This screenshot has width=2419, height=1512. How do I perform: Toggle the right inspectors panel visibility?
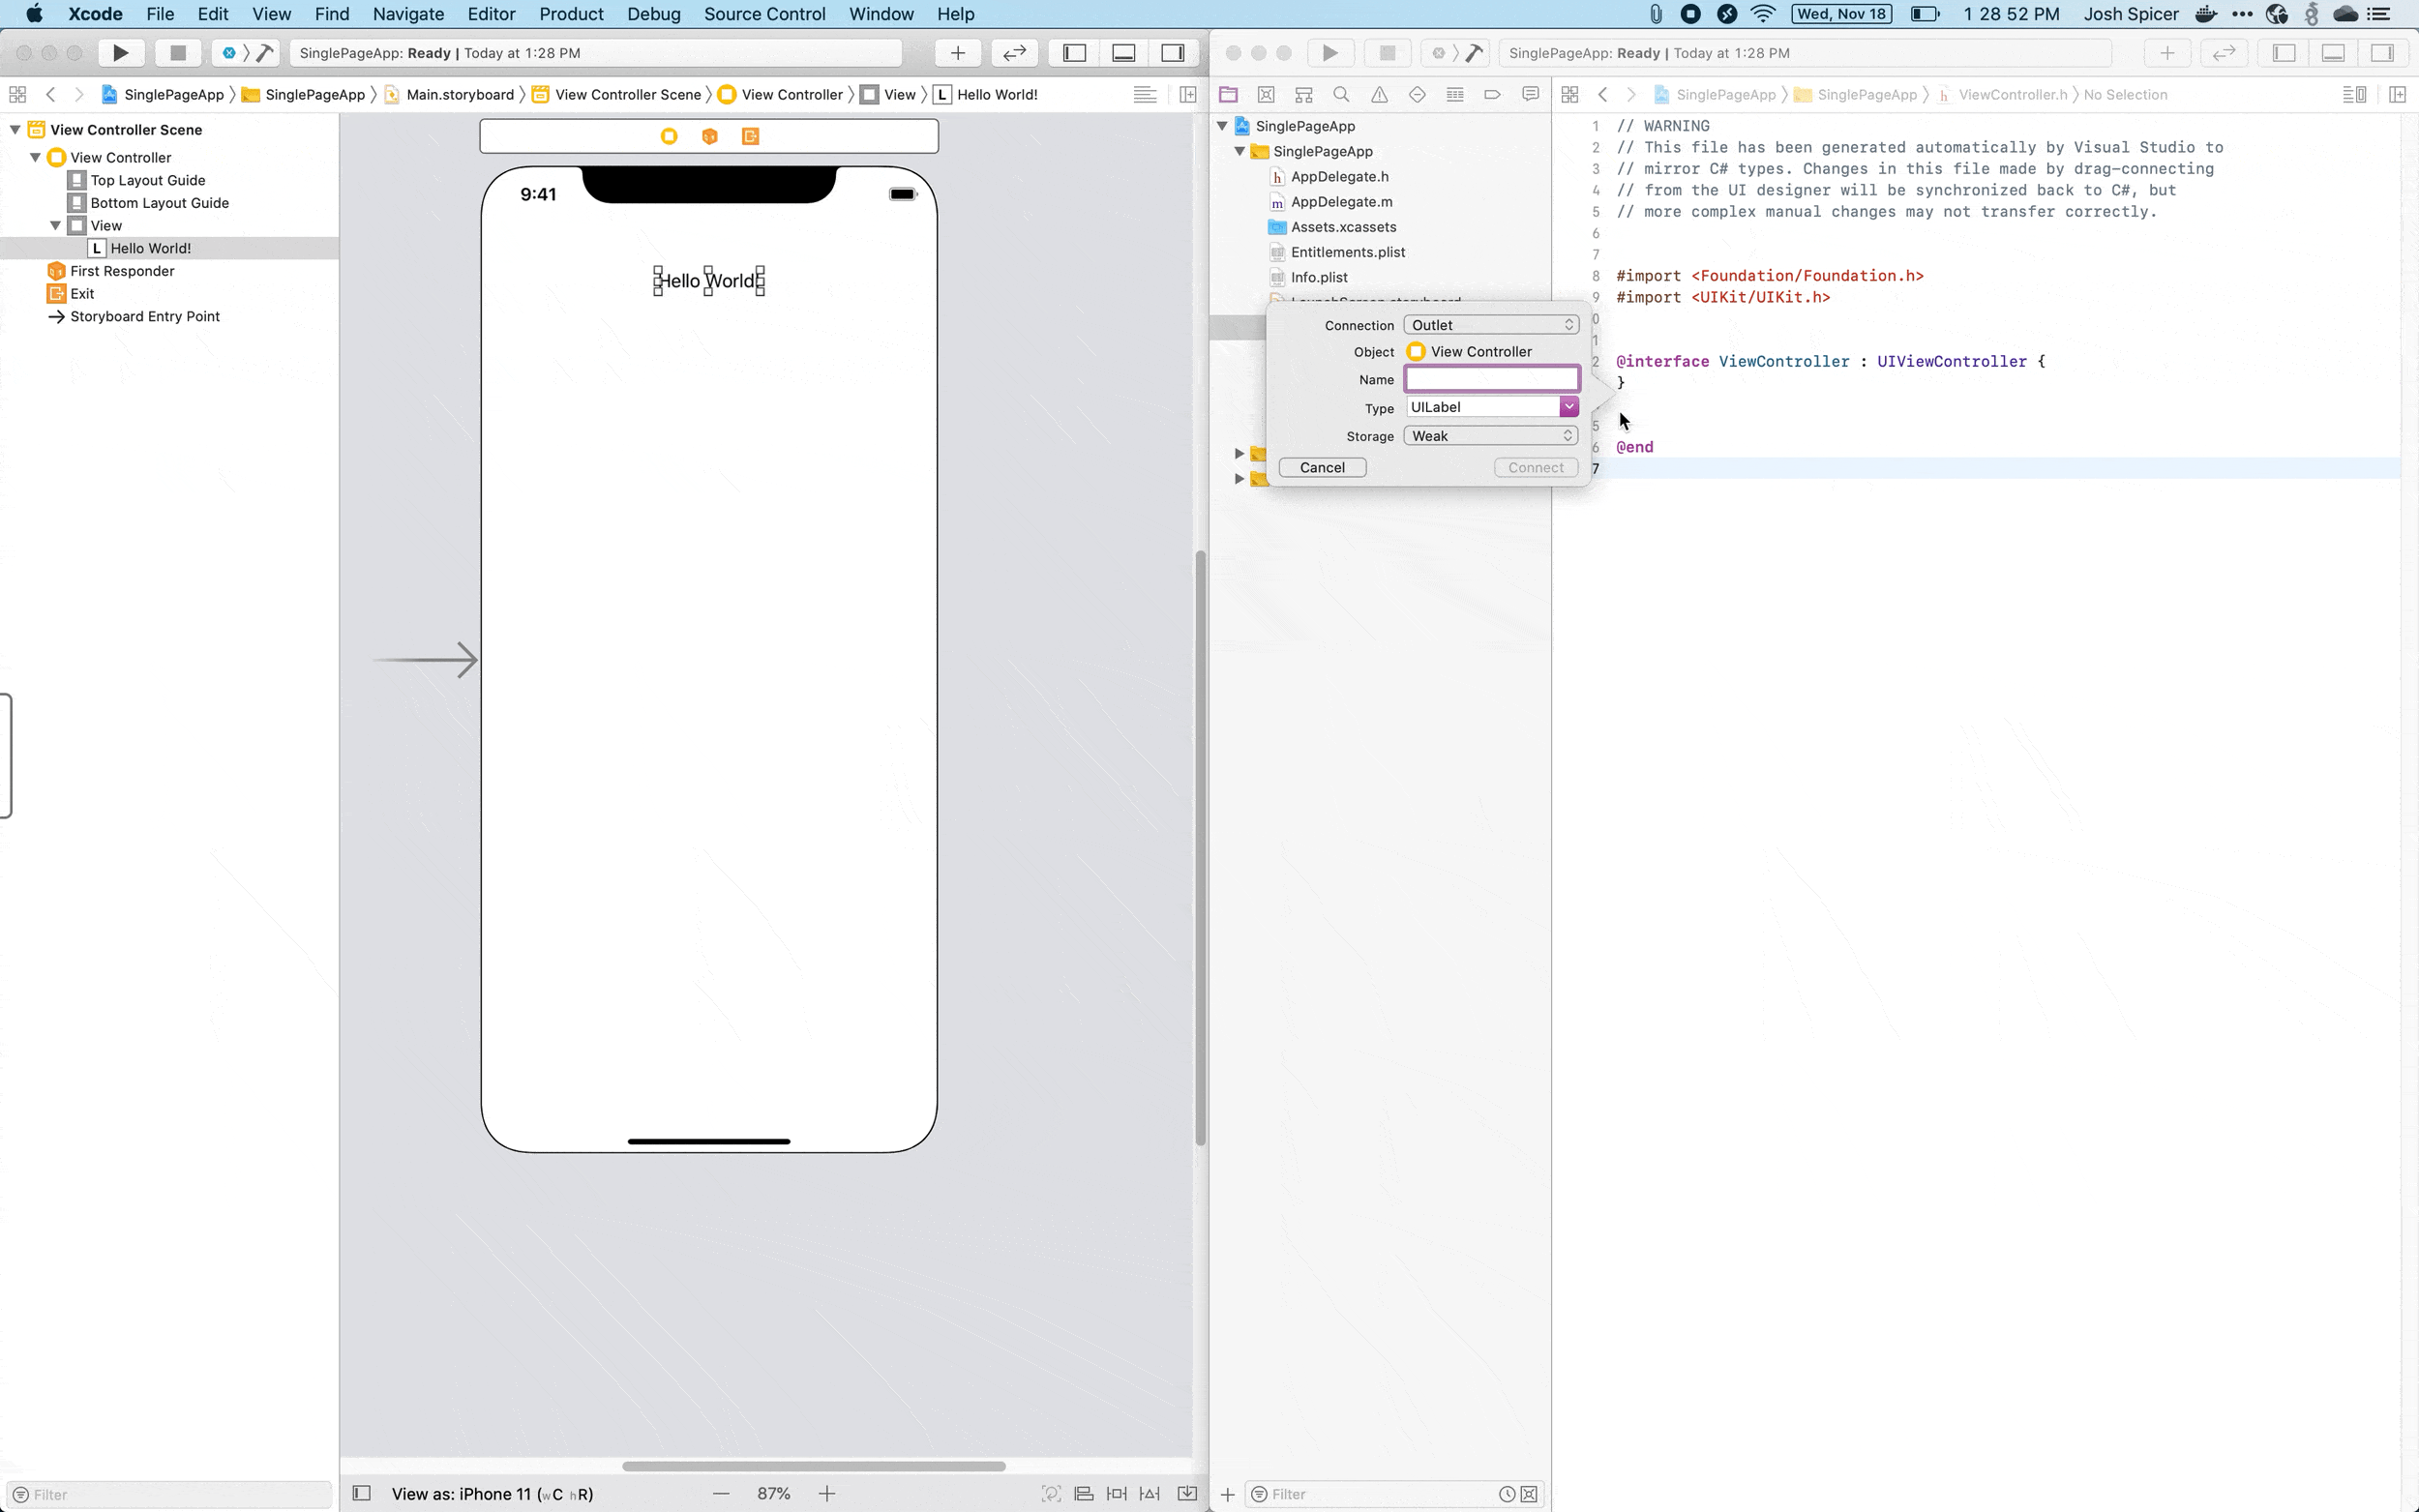pos(1172,53)
